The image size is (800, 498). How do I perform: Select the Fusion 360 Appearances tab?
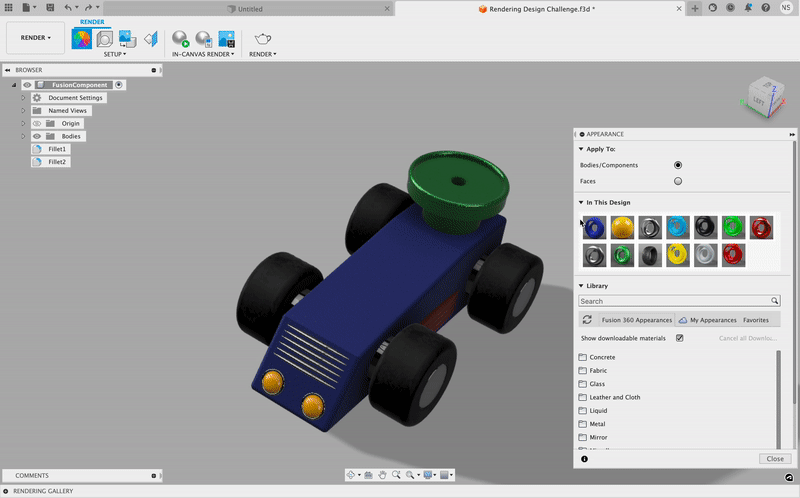636,320
